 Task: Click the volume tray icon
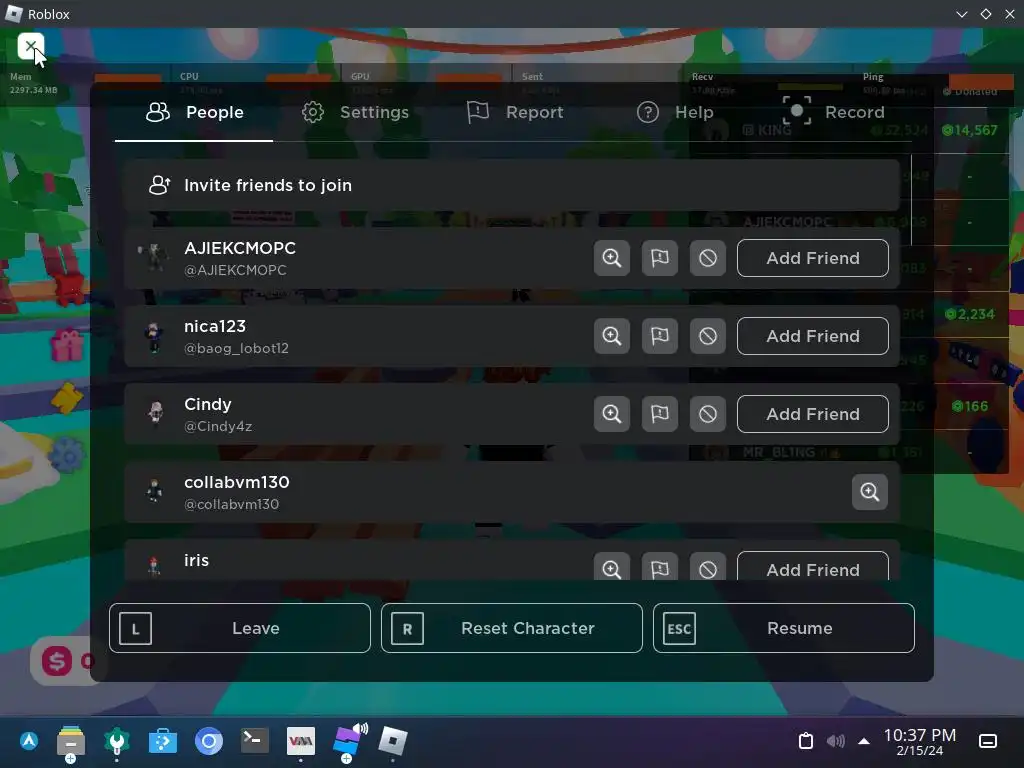(x=835, y=741)
